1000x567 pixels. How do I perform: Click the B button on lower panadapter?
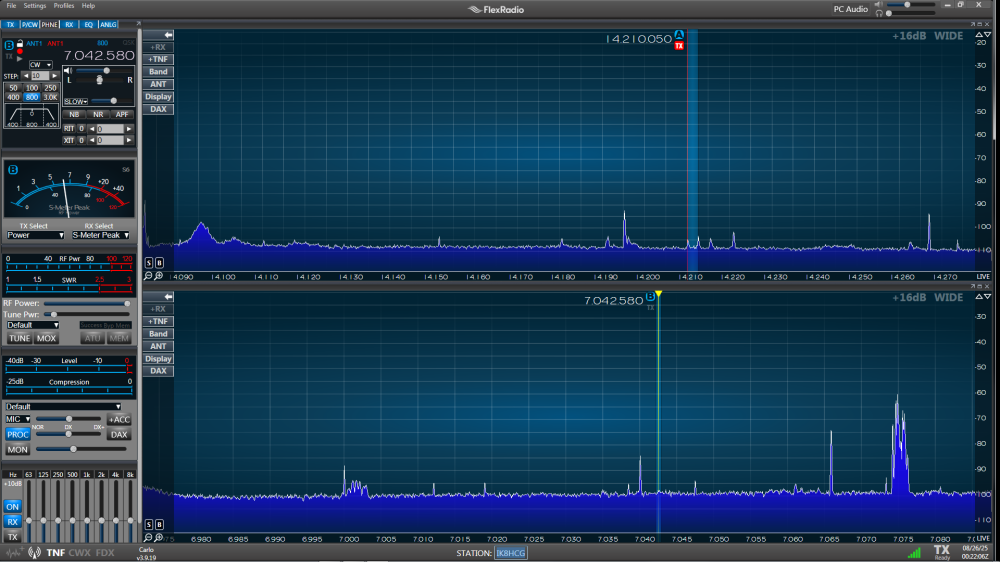tap(159, 524)
